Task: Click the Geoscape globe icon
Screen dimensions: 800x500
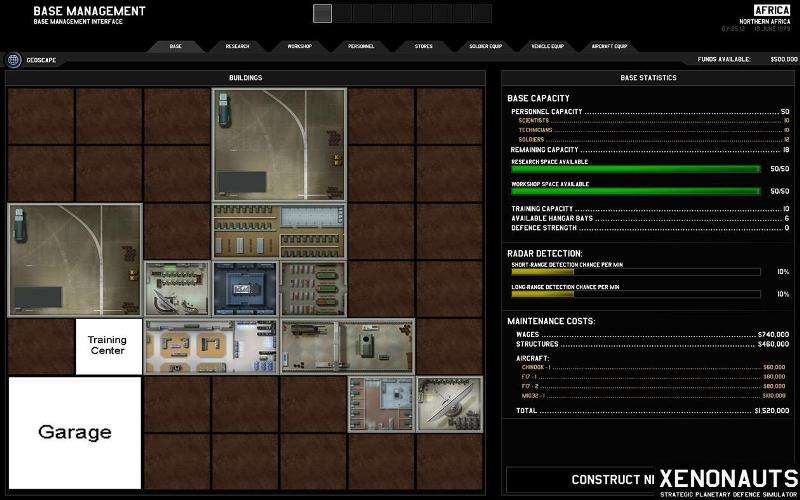Action: [x=14, y=59]
